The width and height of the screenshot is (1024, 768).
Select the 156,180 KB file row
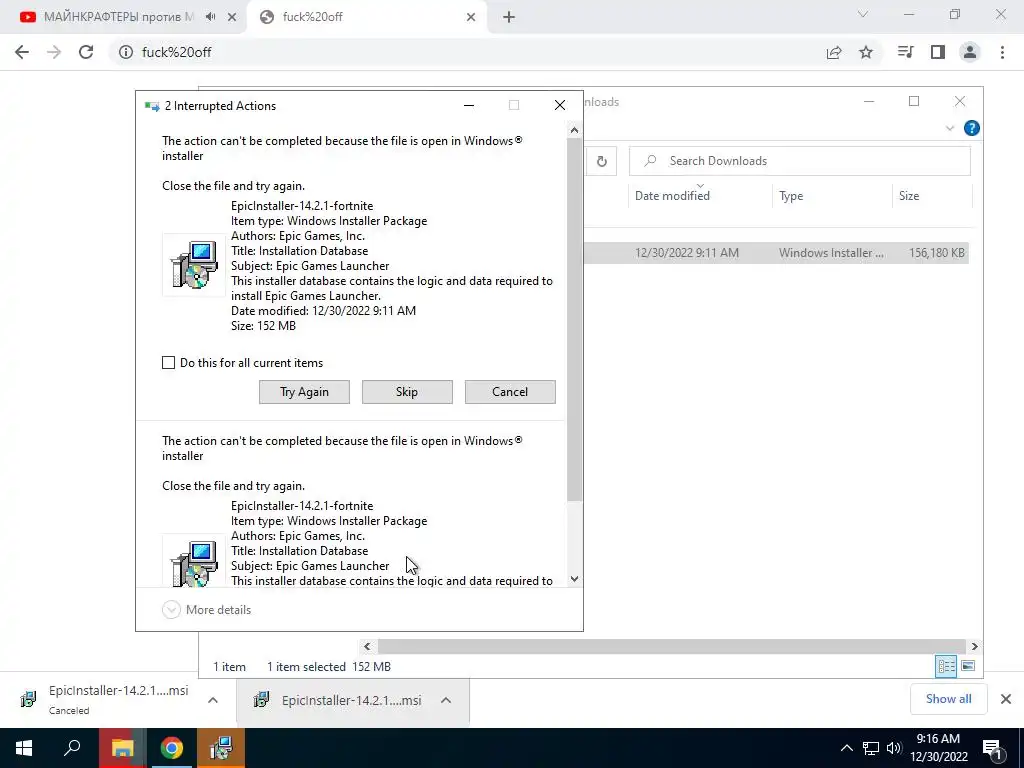point(776,253)
